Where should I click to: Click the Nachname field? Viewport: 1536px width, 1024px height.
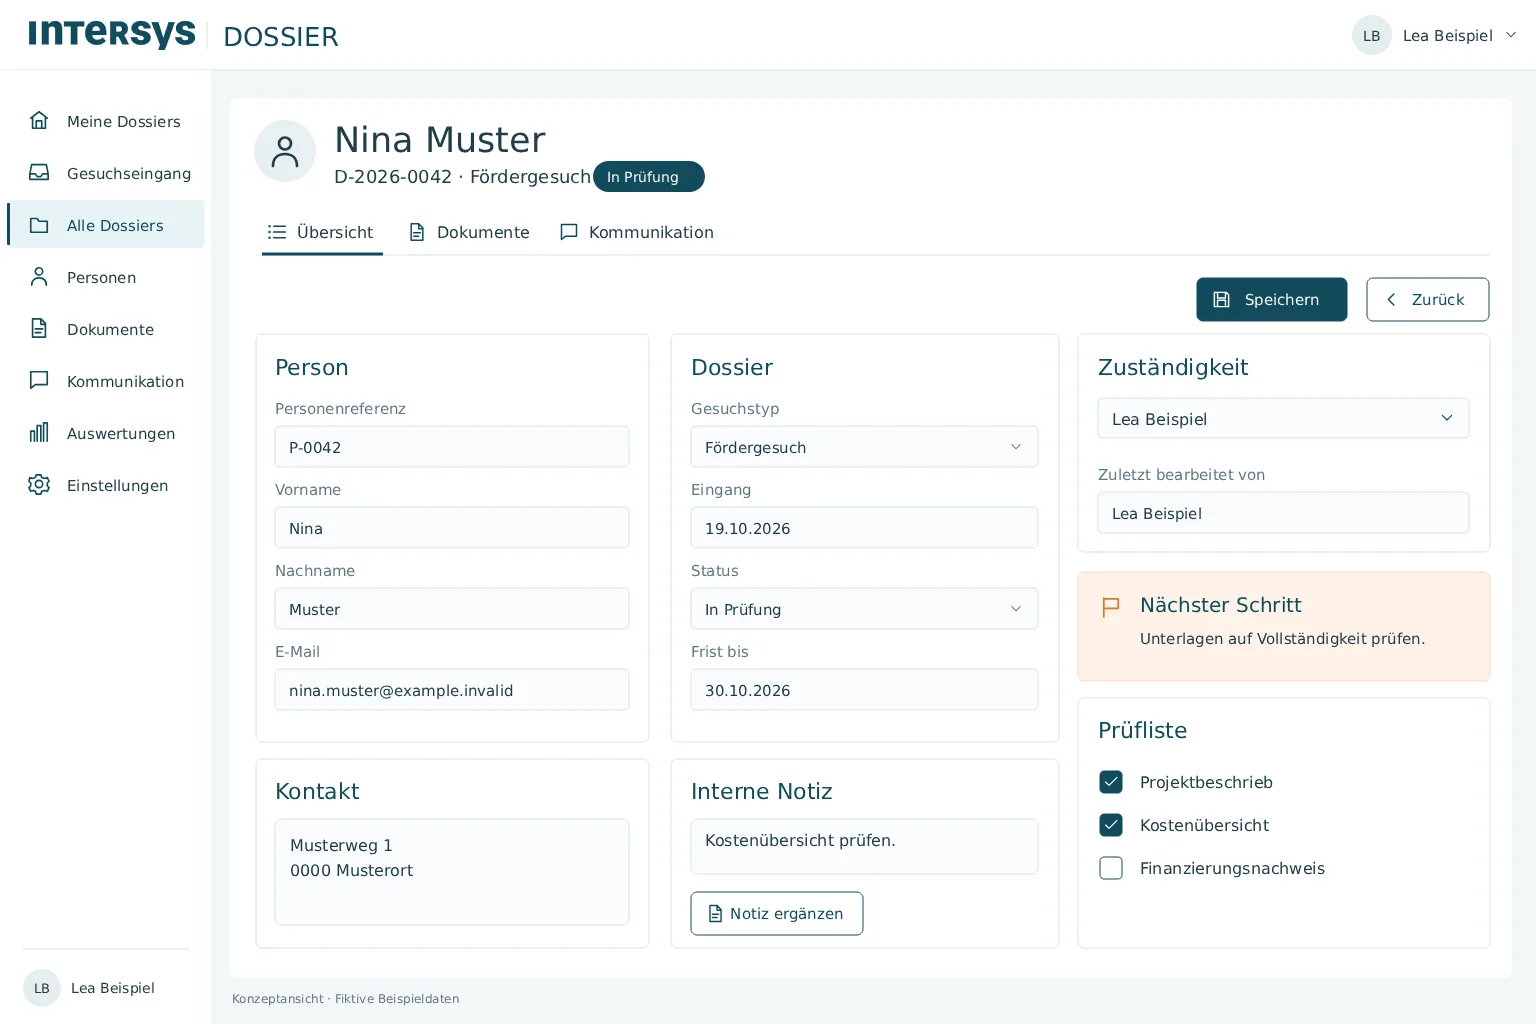click(452, 609)
